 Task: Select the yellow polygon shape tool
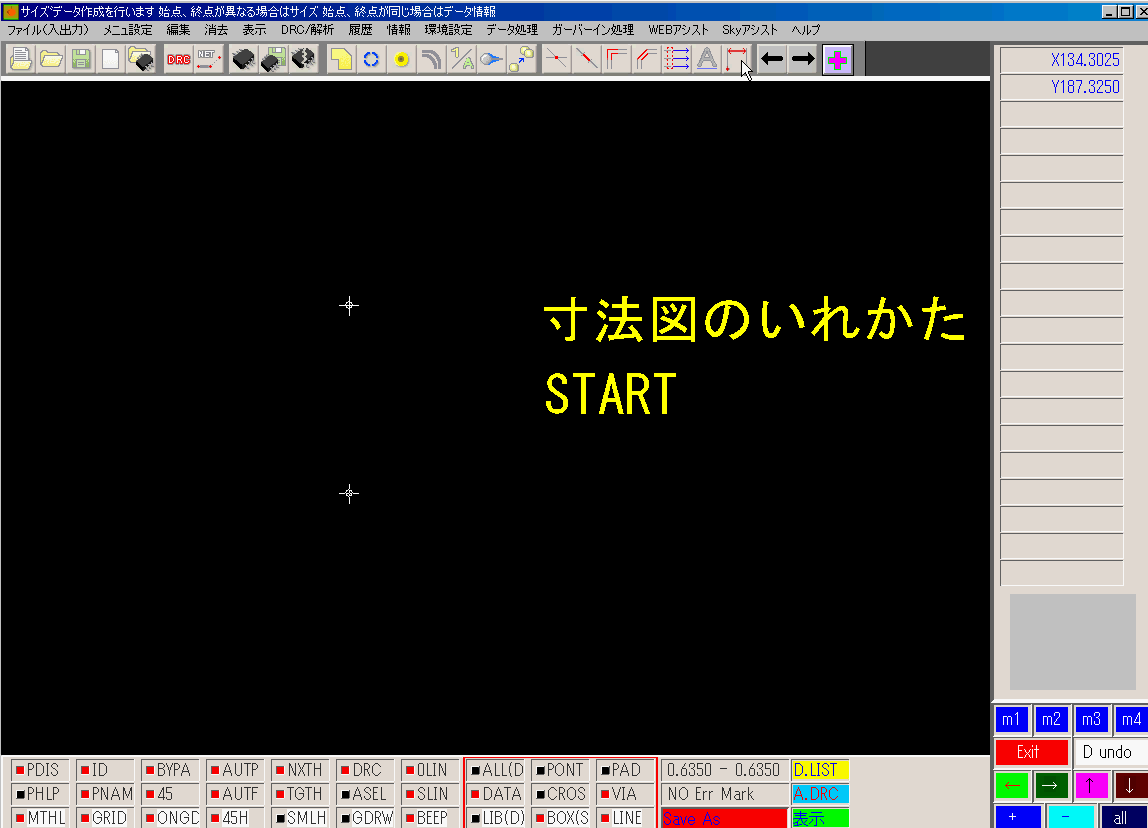(341, 59)
